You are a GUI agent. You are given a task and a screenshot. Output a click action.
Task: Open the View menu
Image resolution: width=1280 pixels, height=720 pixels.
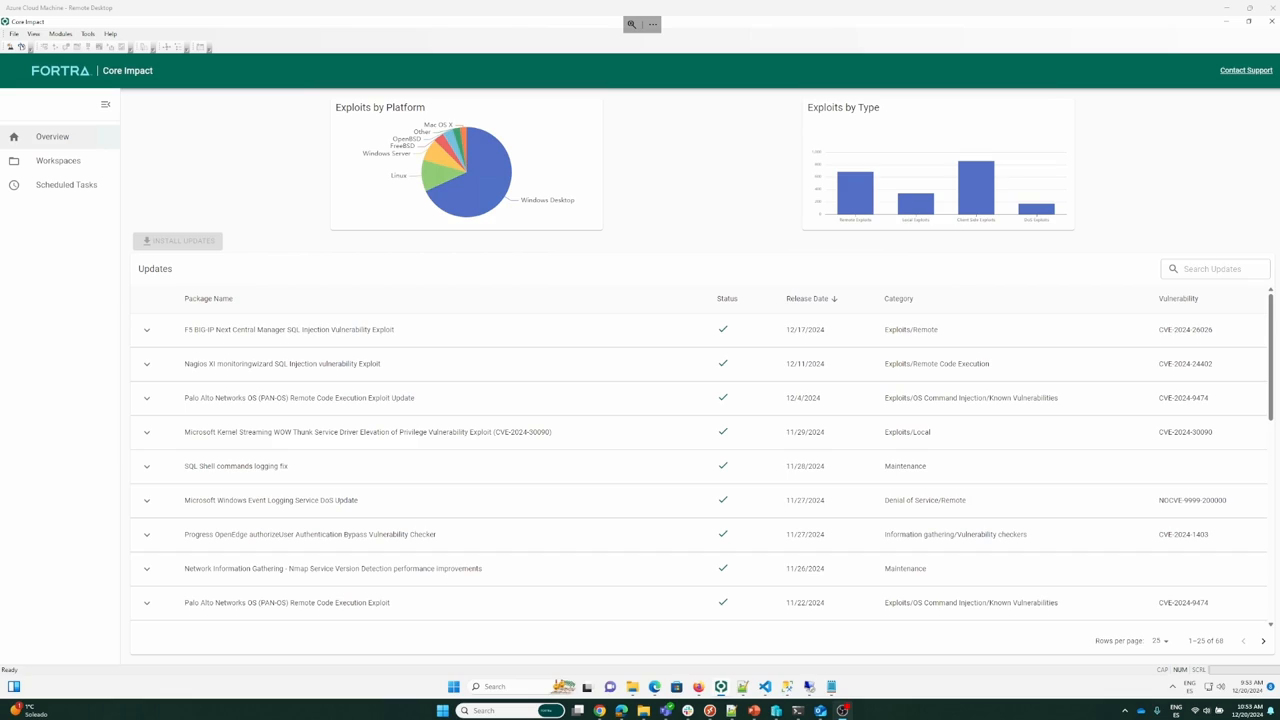[33, 34]
